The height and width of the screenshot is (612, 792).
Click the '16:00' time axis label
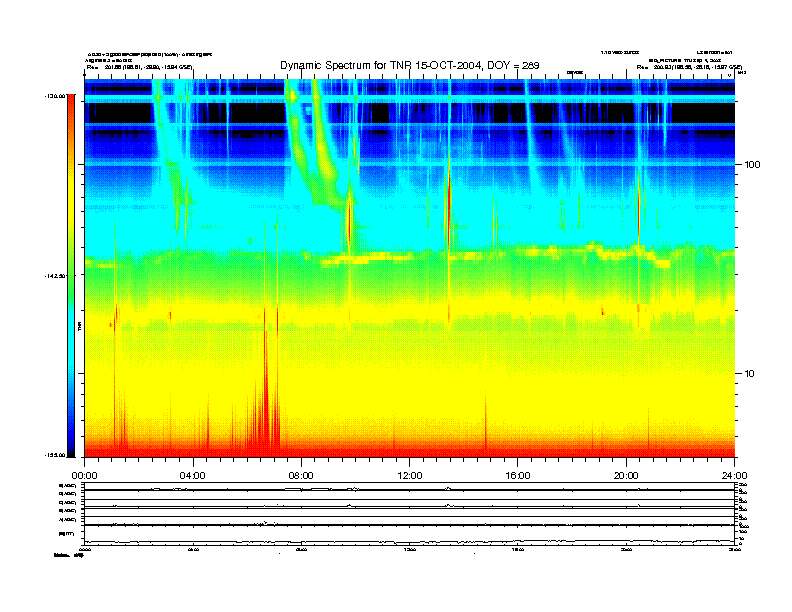pos(518,476)
